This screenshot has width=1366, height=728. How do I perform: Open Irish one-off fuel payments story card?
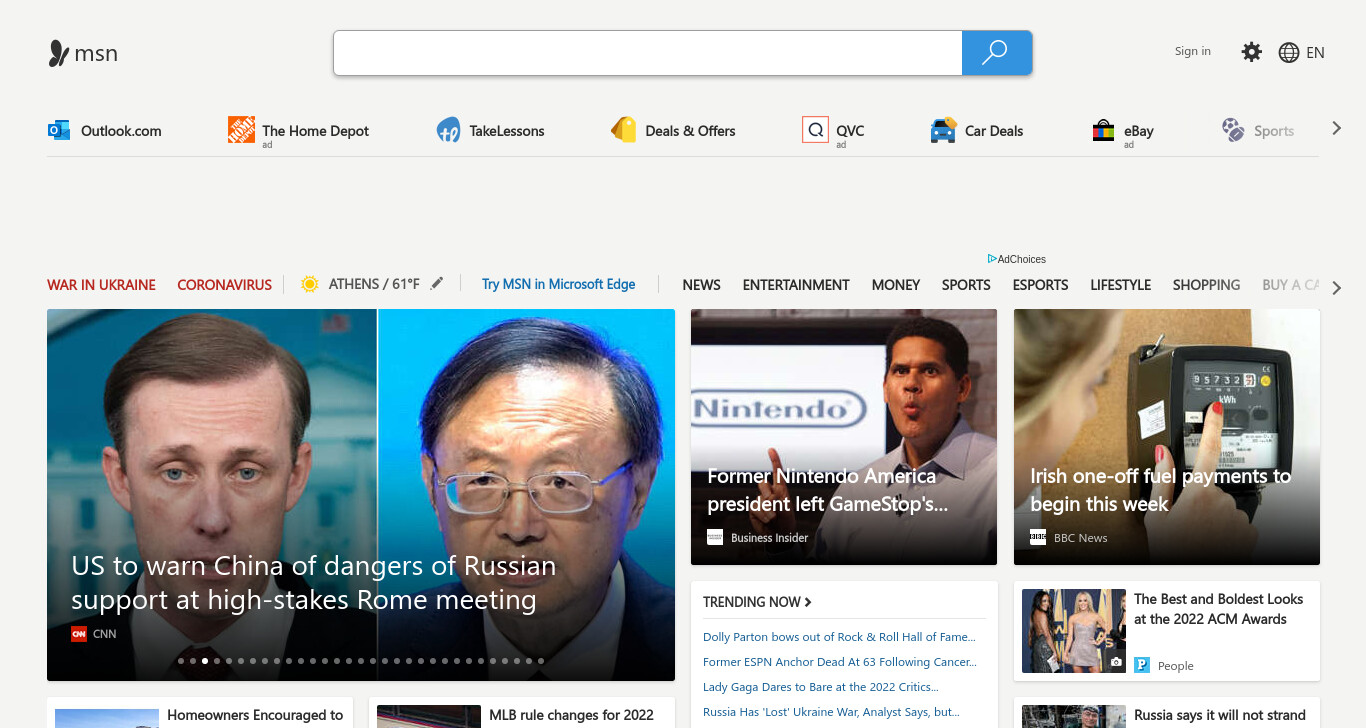(x=1167, y=437)
